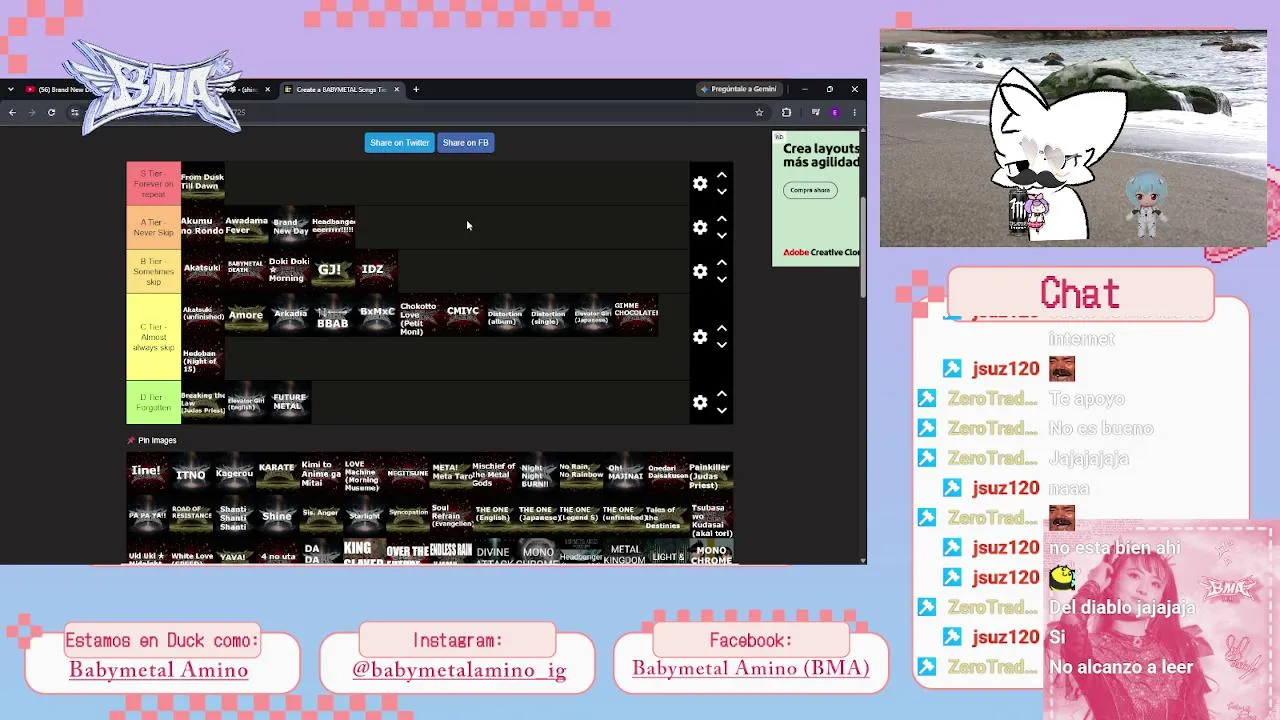Select D Tier Forgotten label
The height and width of the screenshot is (720, 1280).
[153, 402]
